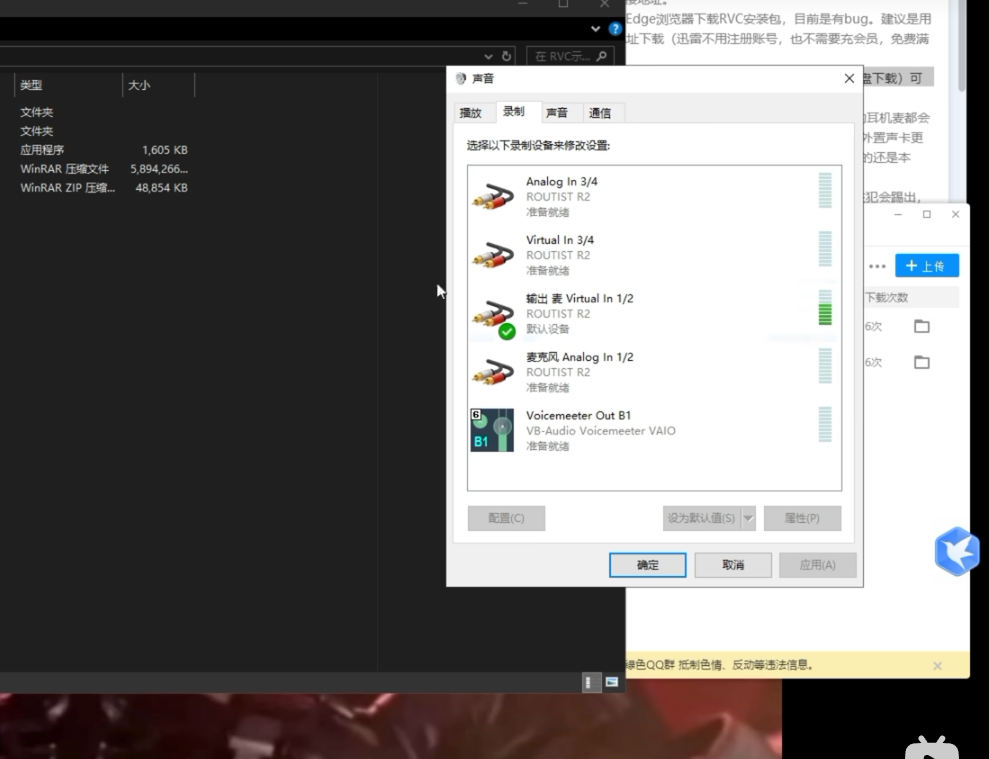Select the Virtual In 3/4 device icon

click(x=493, y=255)
